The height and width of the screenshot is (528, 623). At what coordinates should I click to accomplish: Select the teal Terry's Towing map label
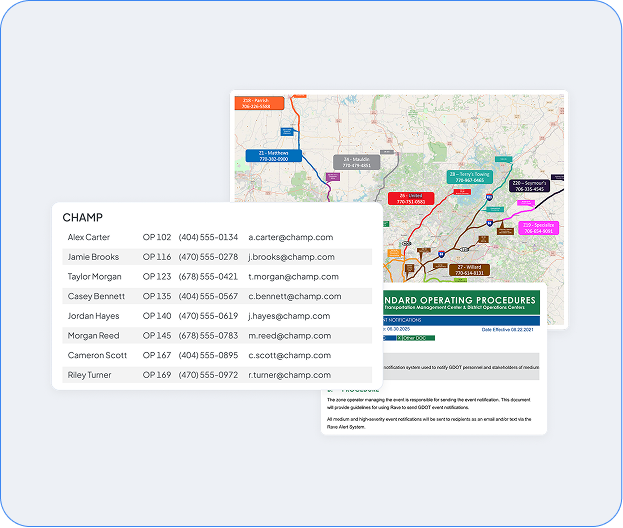click(x=470, y=177)
